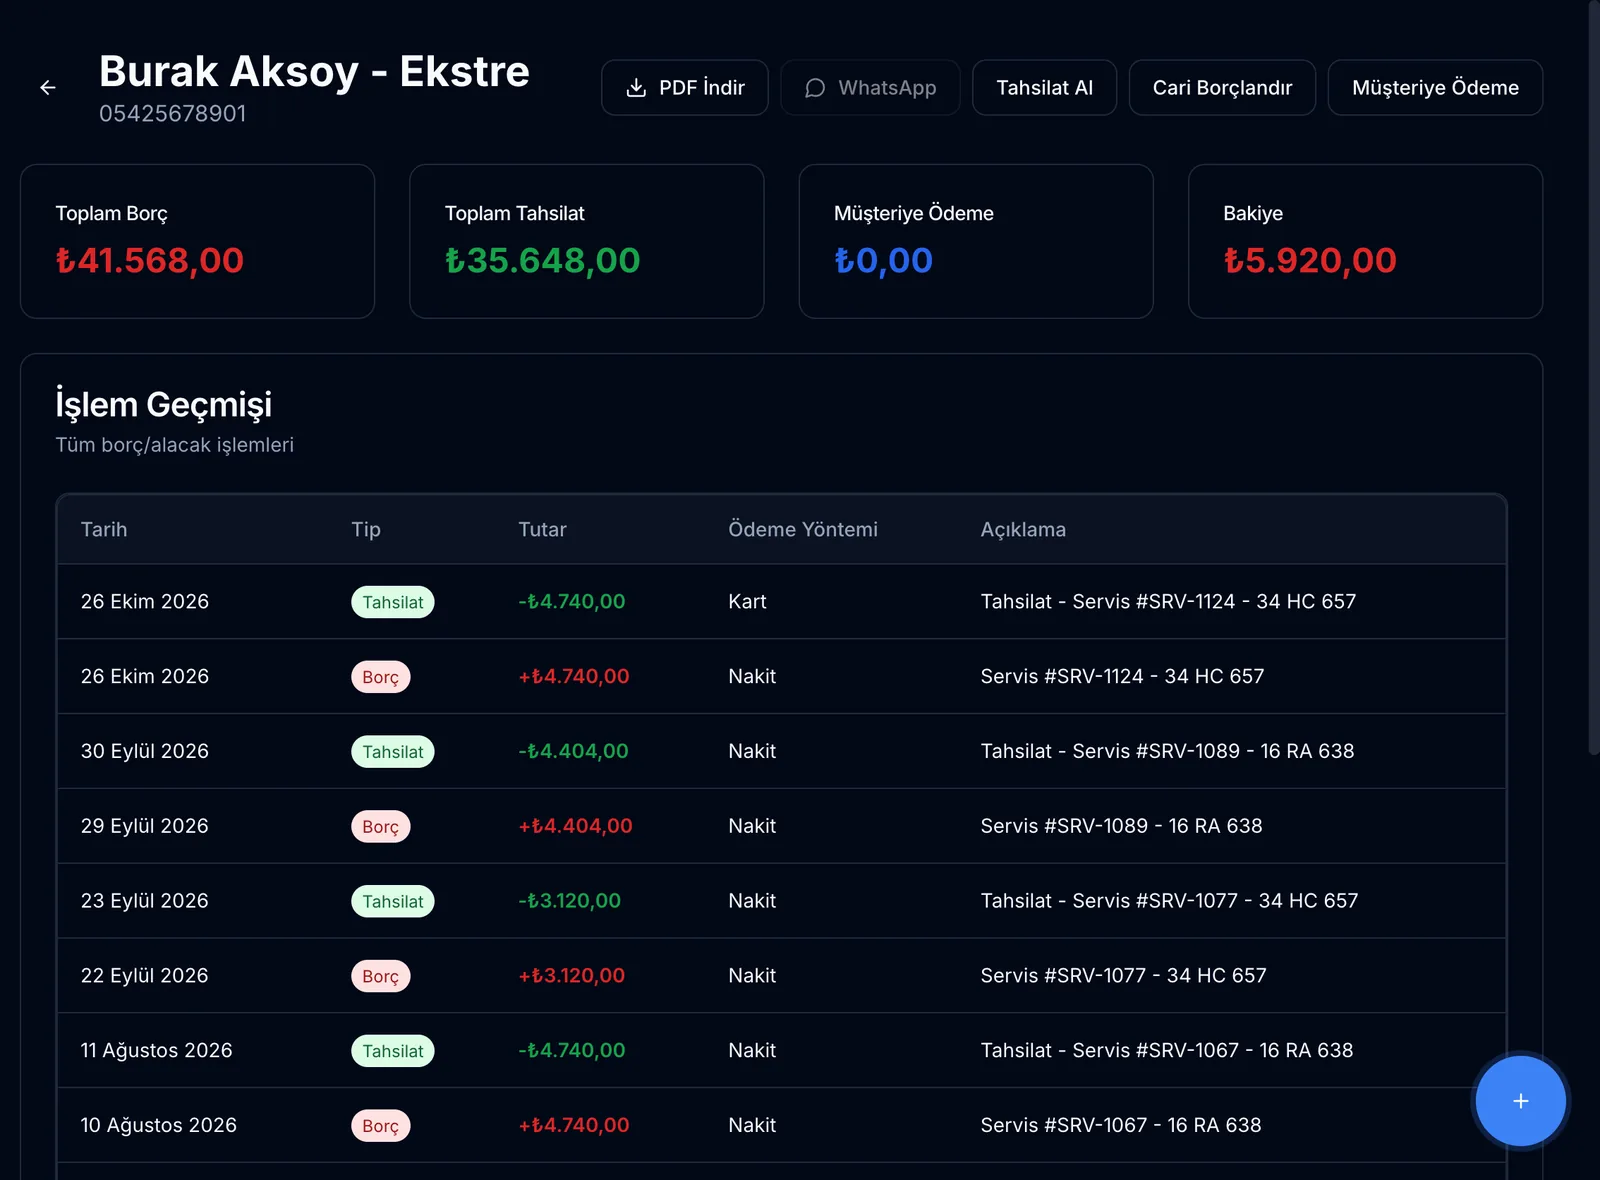Click the Tahsilat badge for SRV-1124
The width and height of the screenshot is (1600, 1180).
[393, 602]
